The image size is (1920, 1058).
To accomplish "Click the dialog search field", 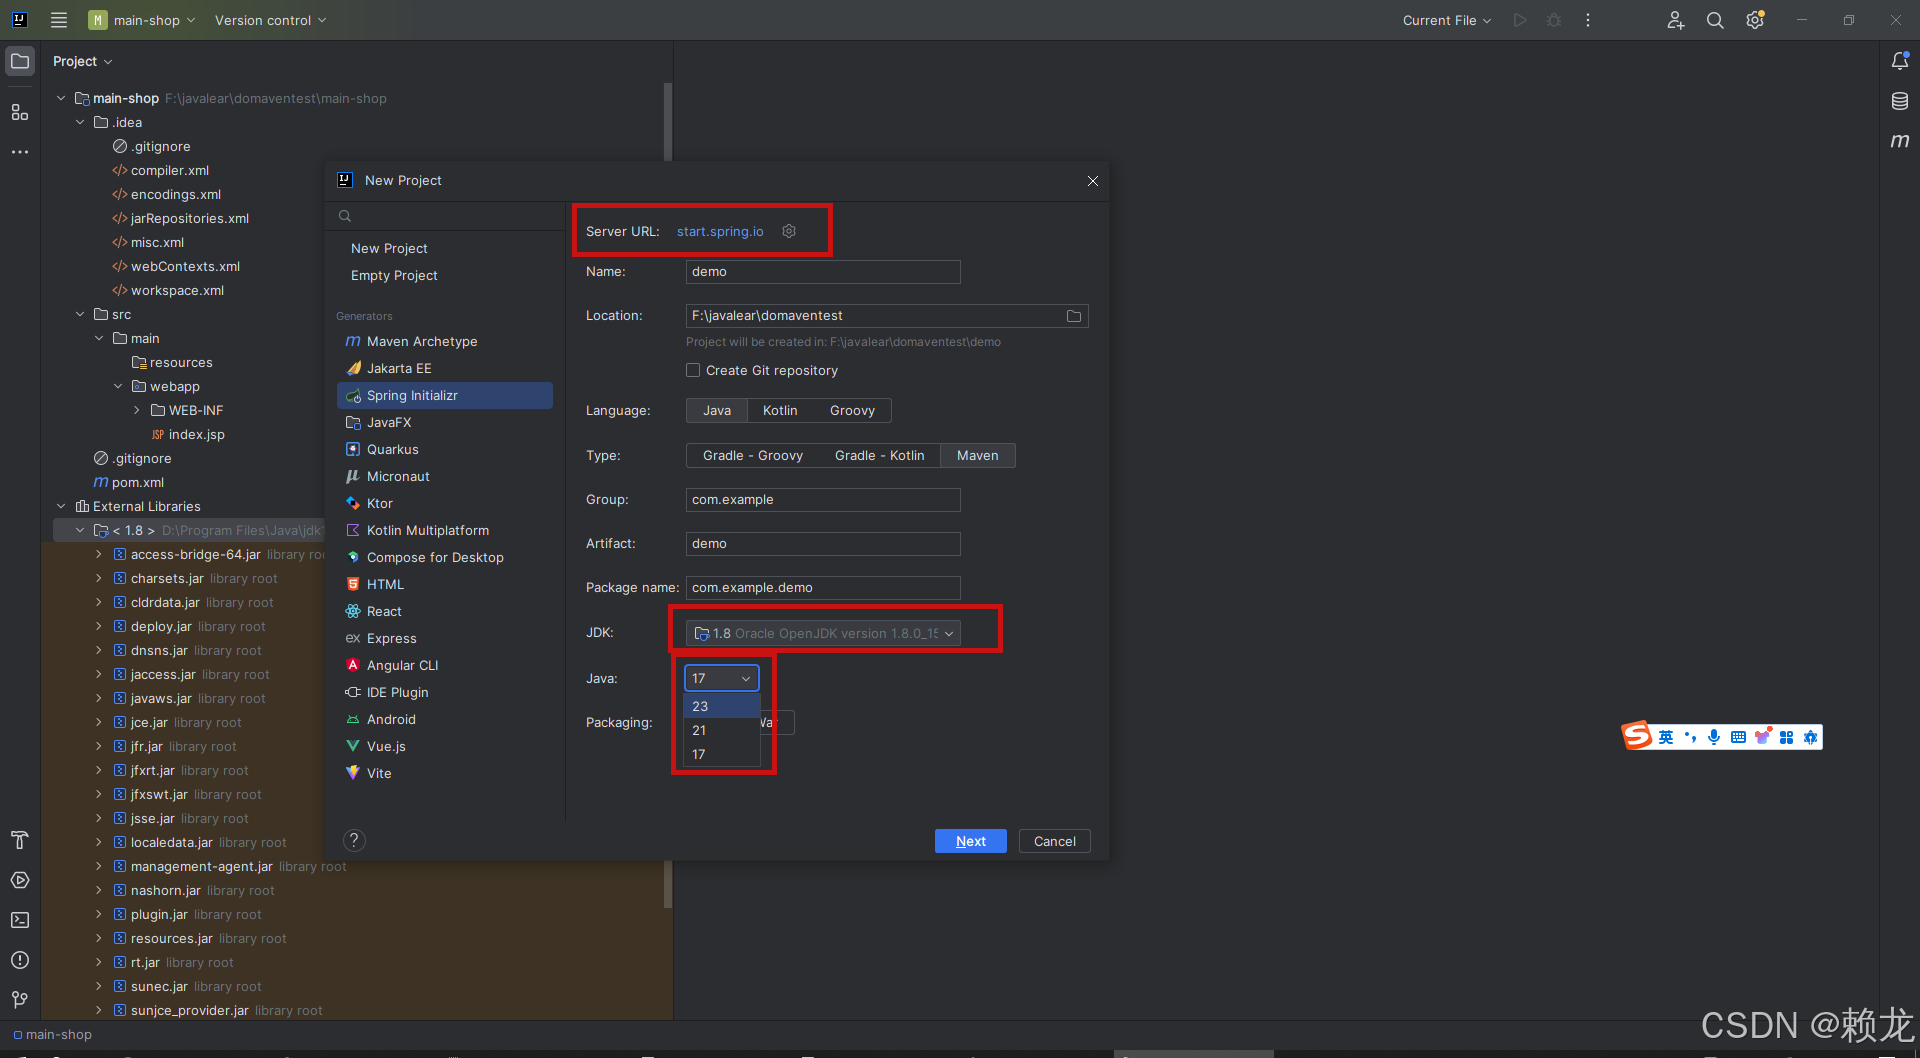I will tap(445, 216).
